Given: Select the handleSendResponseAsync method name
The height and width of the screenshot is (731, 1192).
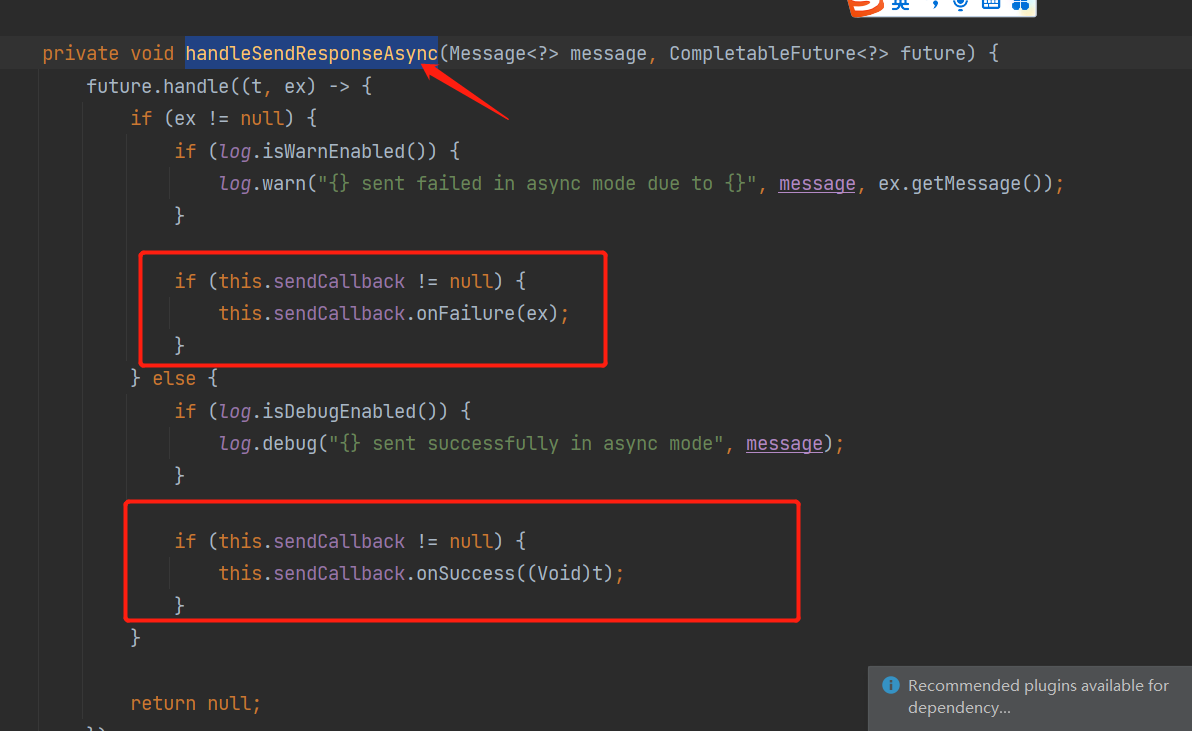Looking at the screenshot, I should pyautogui.click(x=311, y=53).
